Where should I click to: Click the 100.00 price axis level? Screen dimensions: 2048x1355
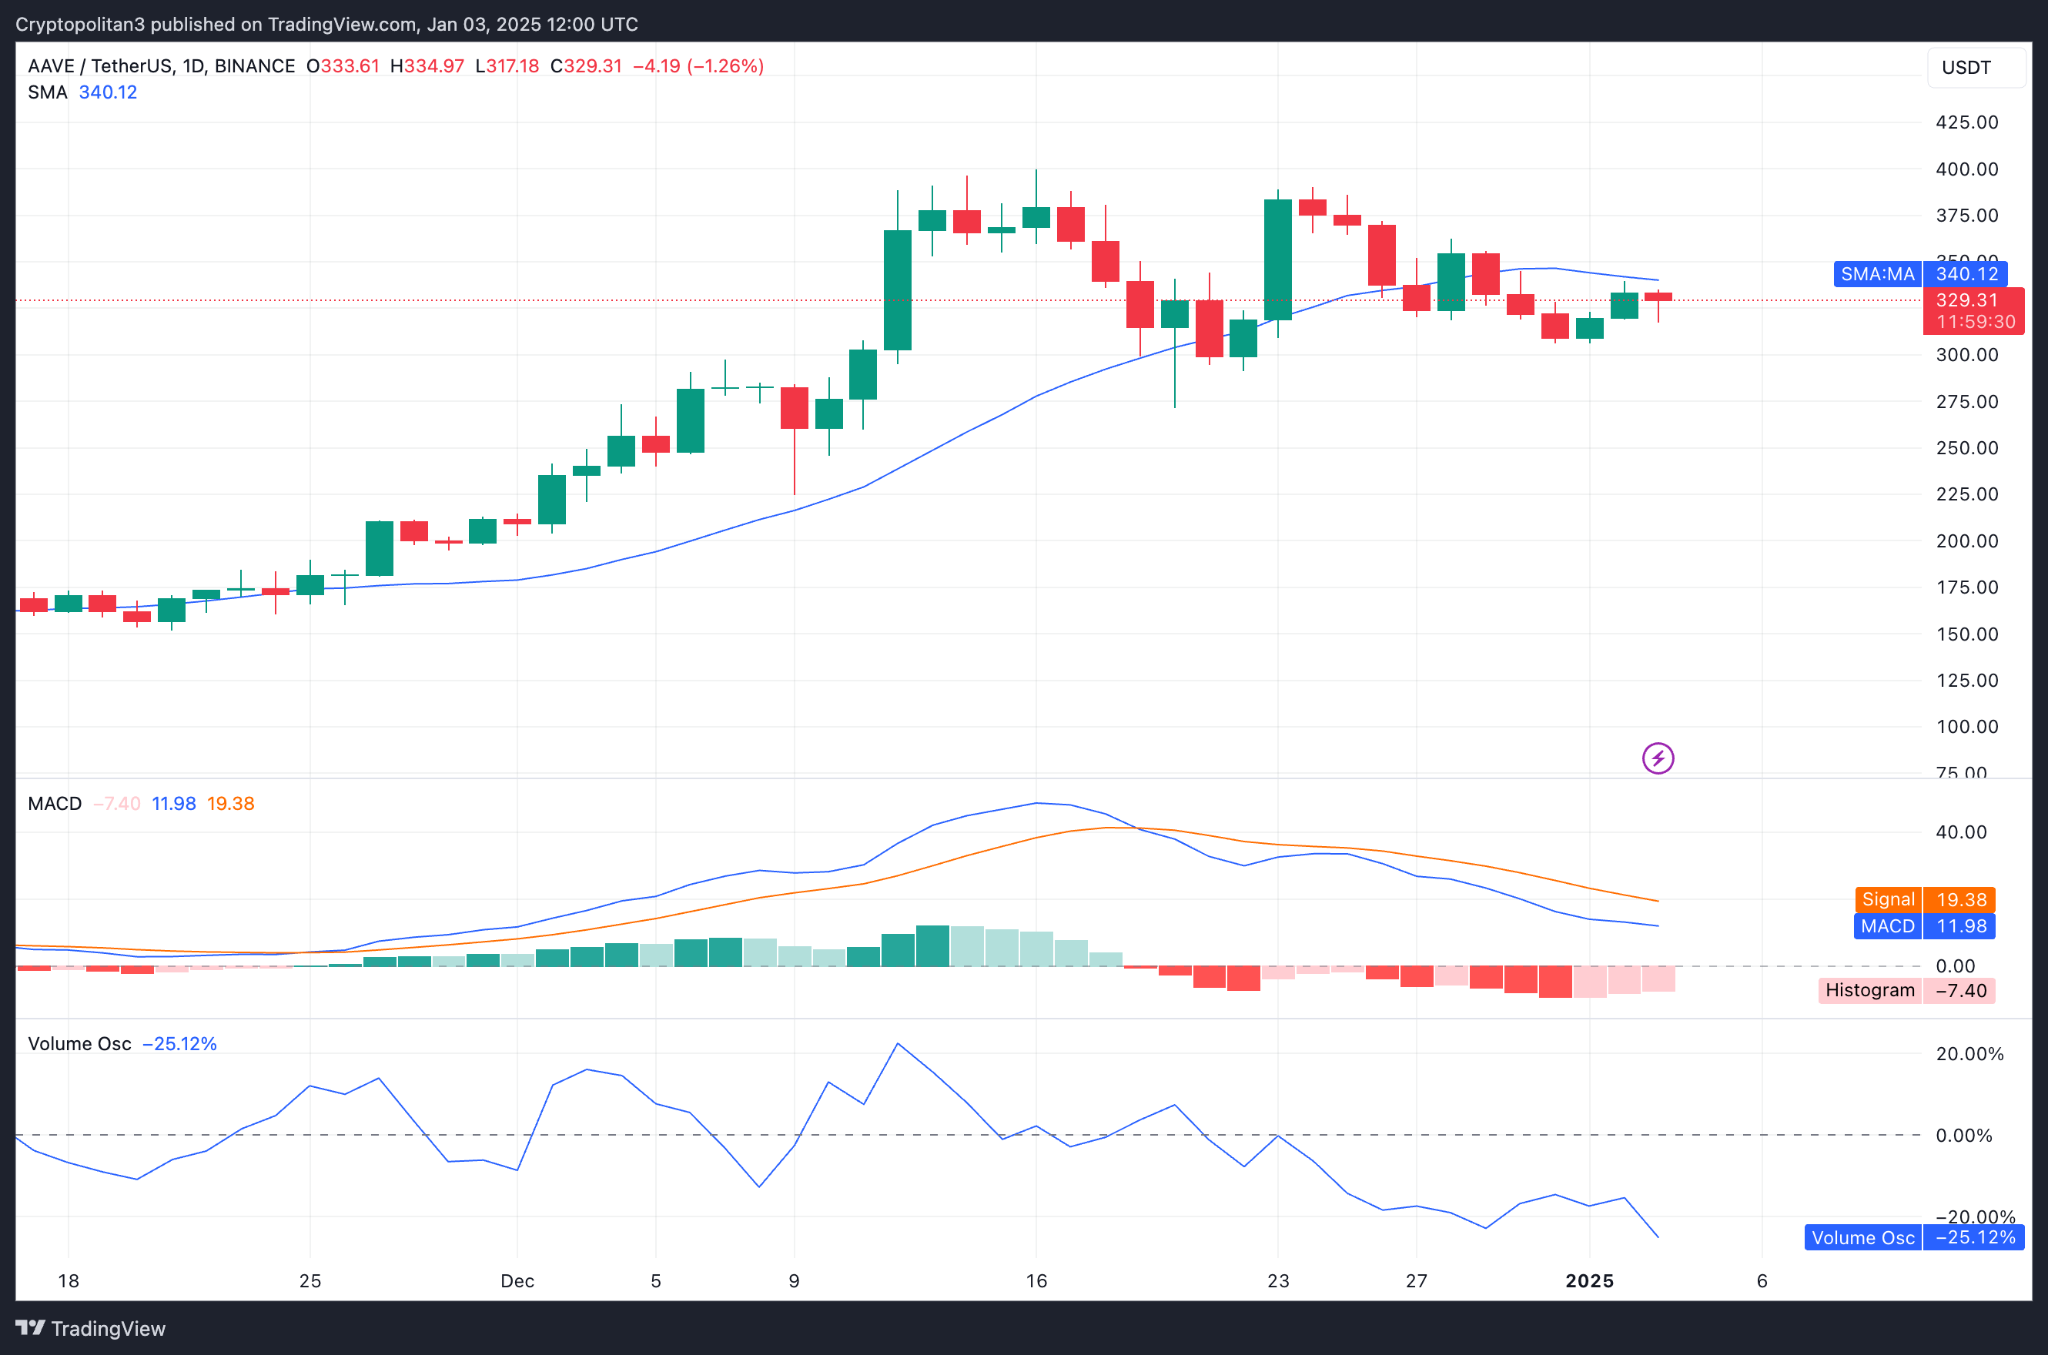pyautogui.click(x=1967, y=727)
